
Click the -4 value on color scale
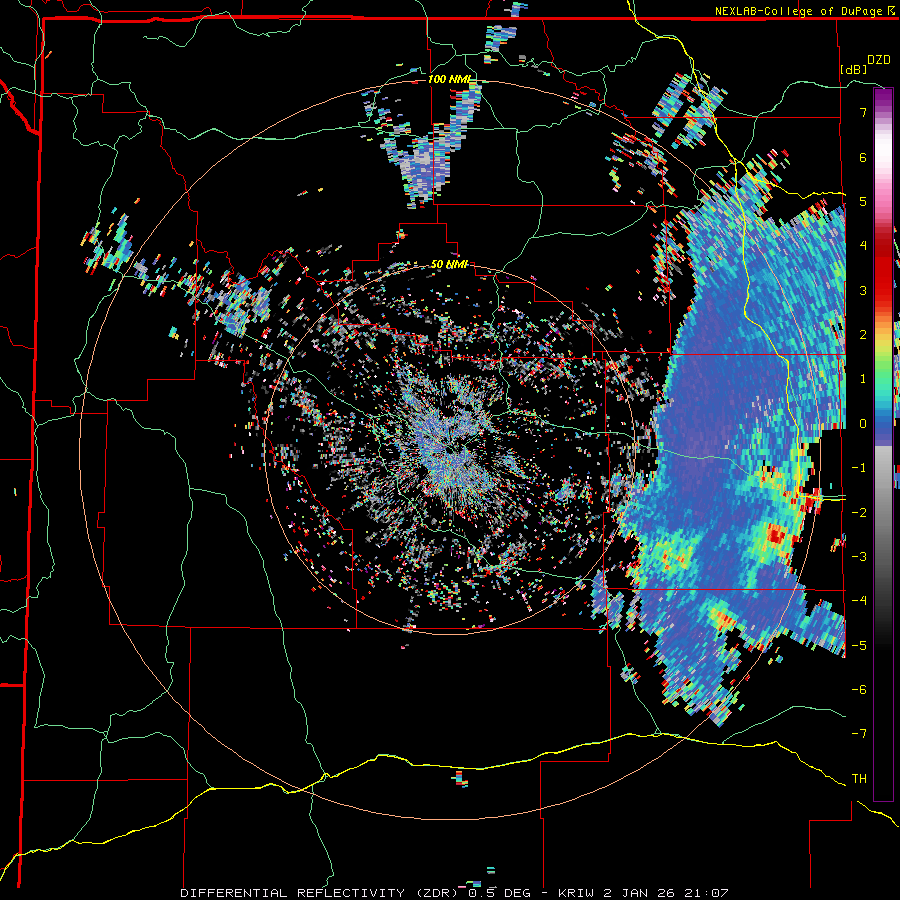(859, 601)
